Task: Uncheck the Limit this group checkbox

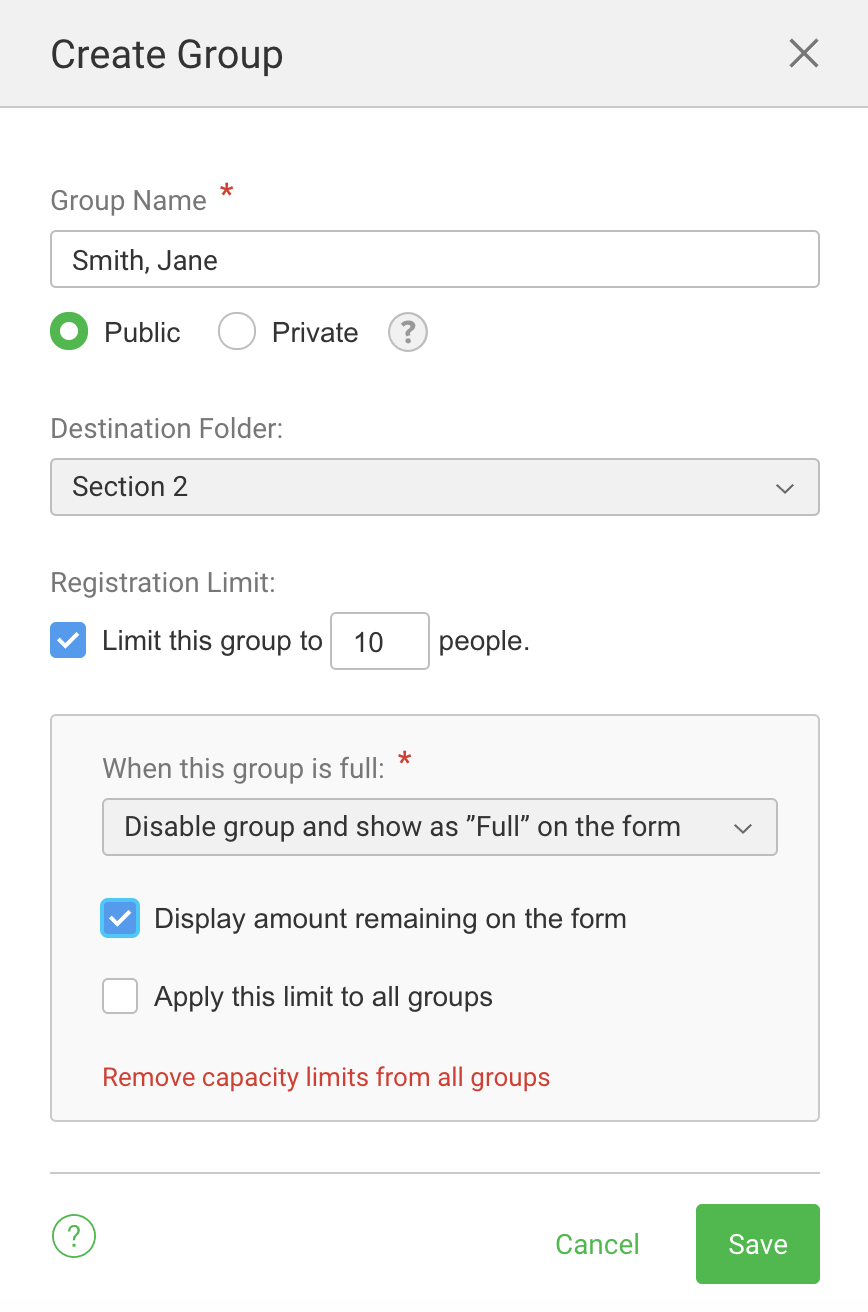Action: pyautogui.click(x=68, y=641)
